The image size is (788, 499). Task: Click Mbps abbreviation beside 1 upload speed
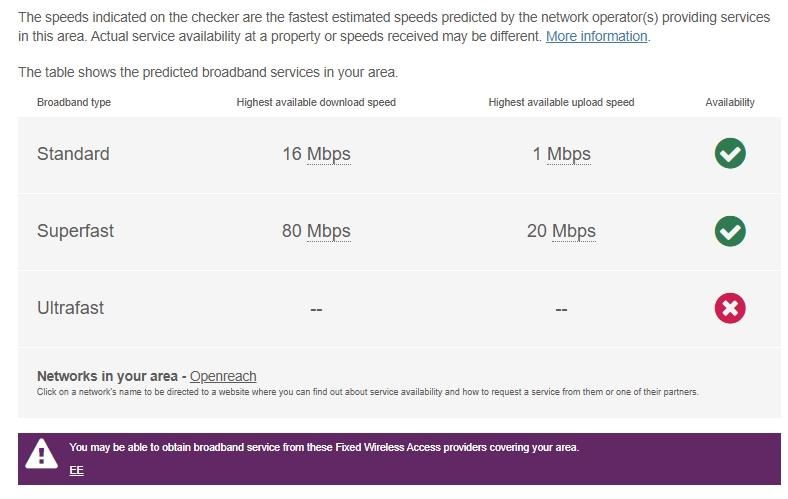[x=568, y=154]
